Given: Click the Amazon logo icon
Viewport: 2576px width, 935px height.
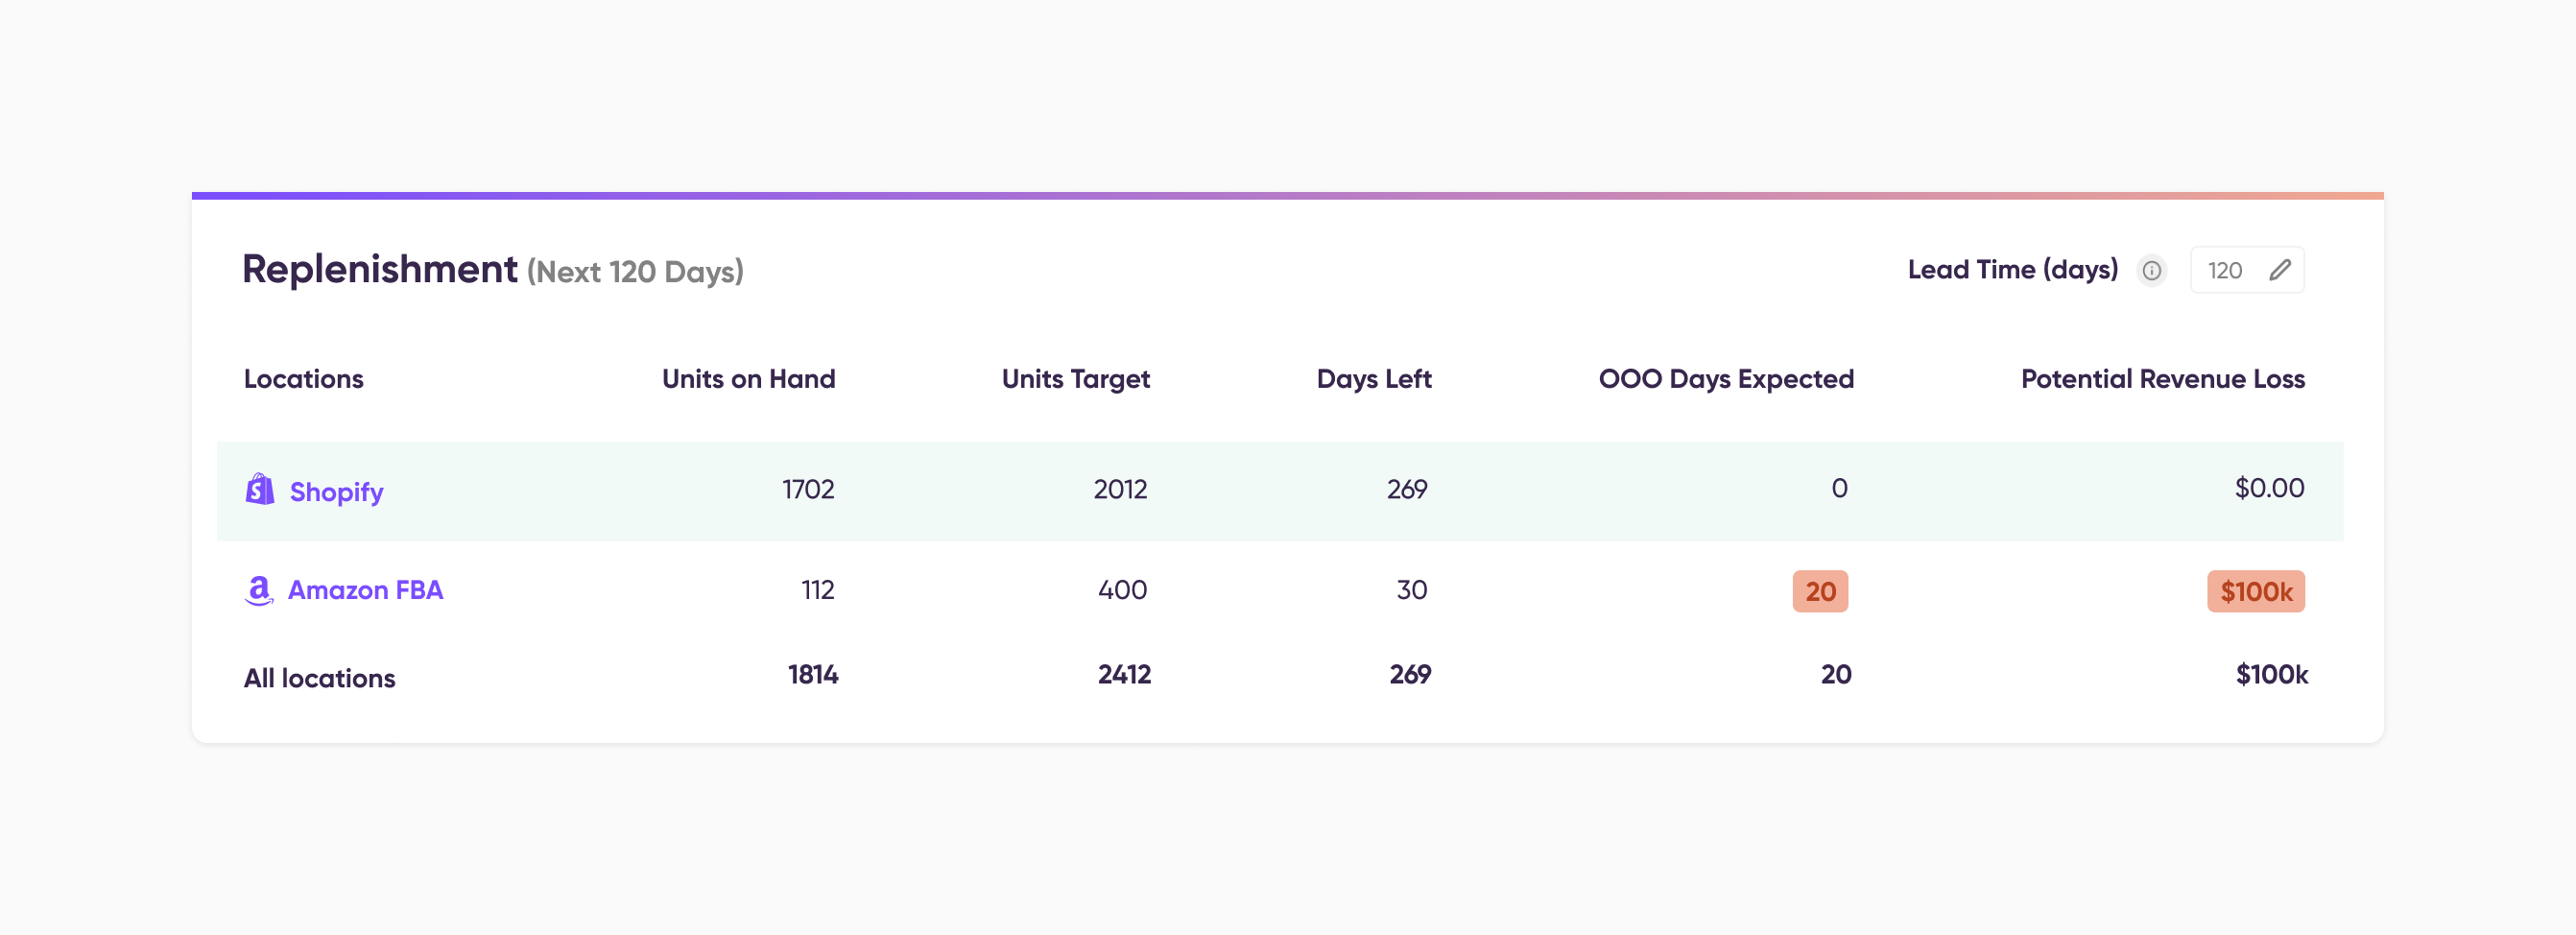Looking at the screenshot, I should tap(259, 590).
